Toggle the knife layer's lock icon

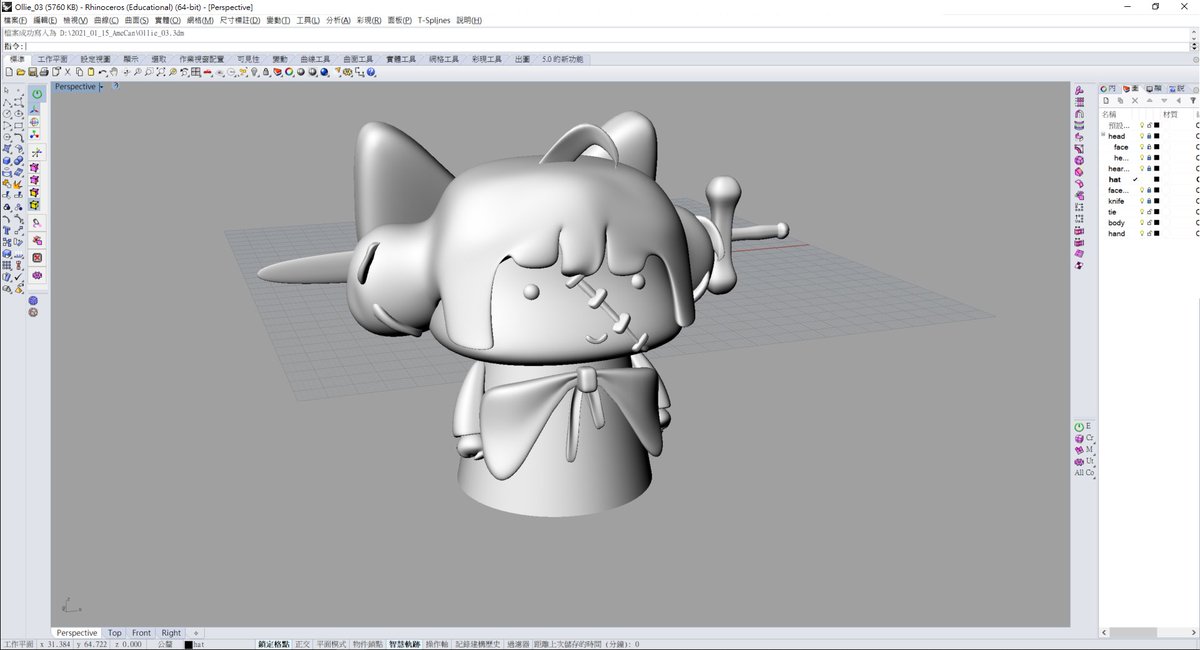point(1149,201)
